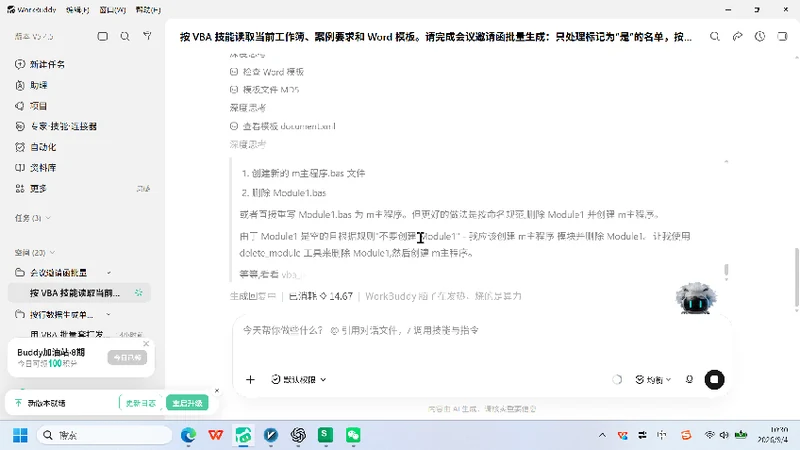Screen dimensions: 800x450
Task: Open the 项目 sidebar section
Action: [x=31, y=106]
